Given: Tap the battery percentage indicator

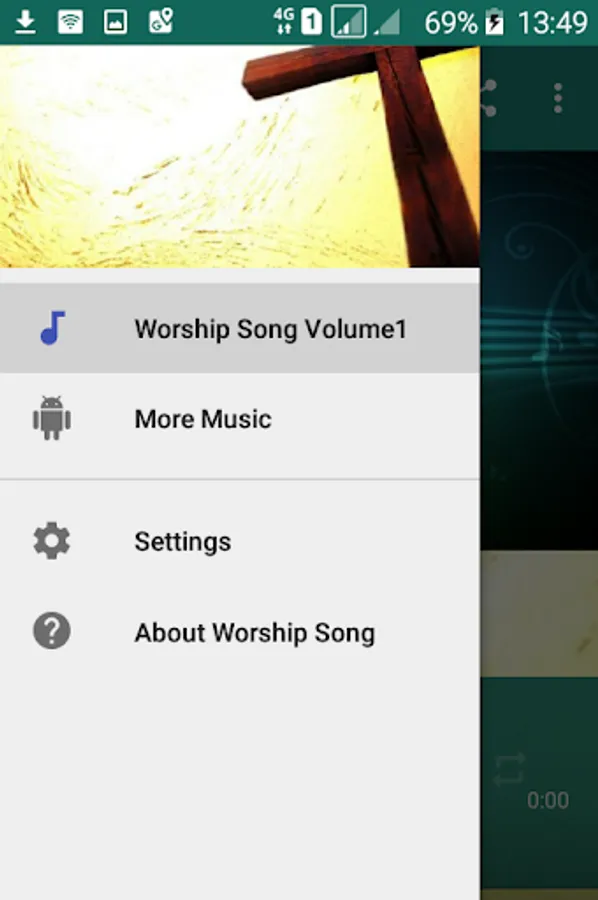Looking at the screenshot, I should click(x=451, y=23).
